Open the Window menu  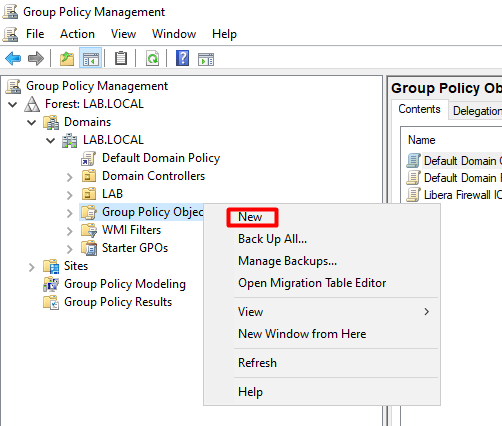pyautogui.click(x=174, y=34)
